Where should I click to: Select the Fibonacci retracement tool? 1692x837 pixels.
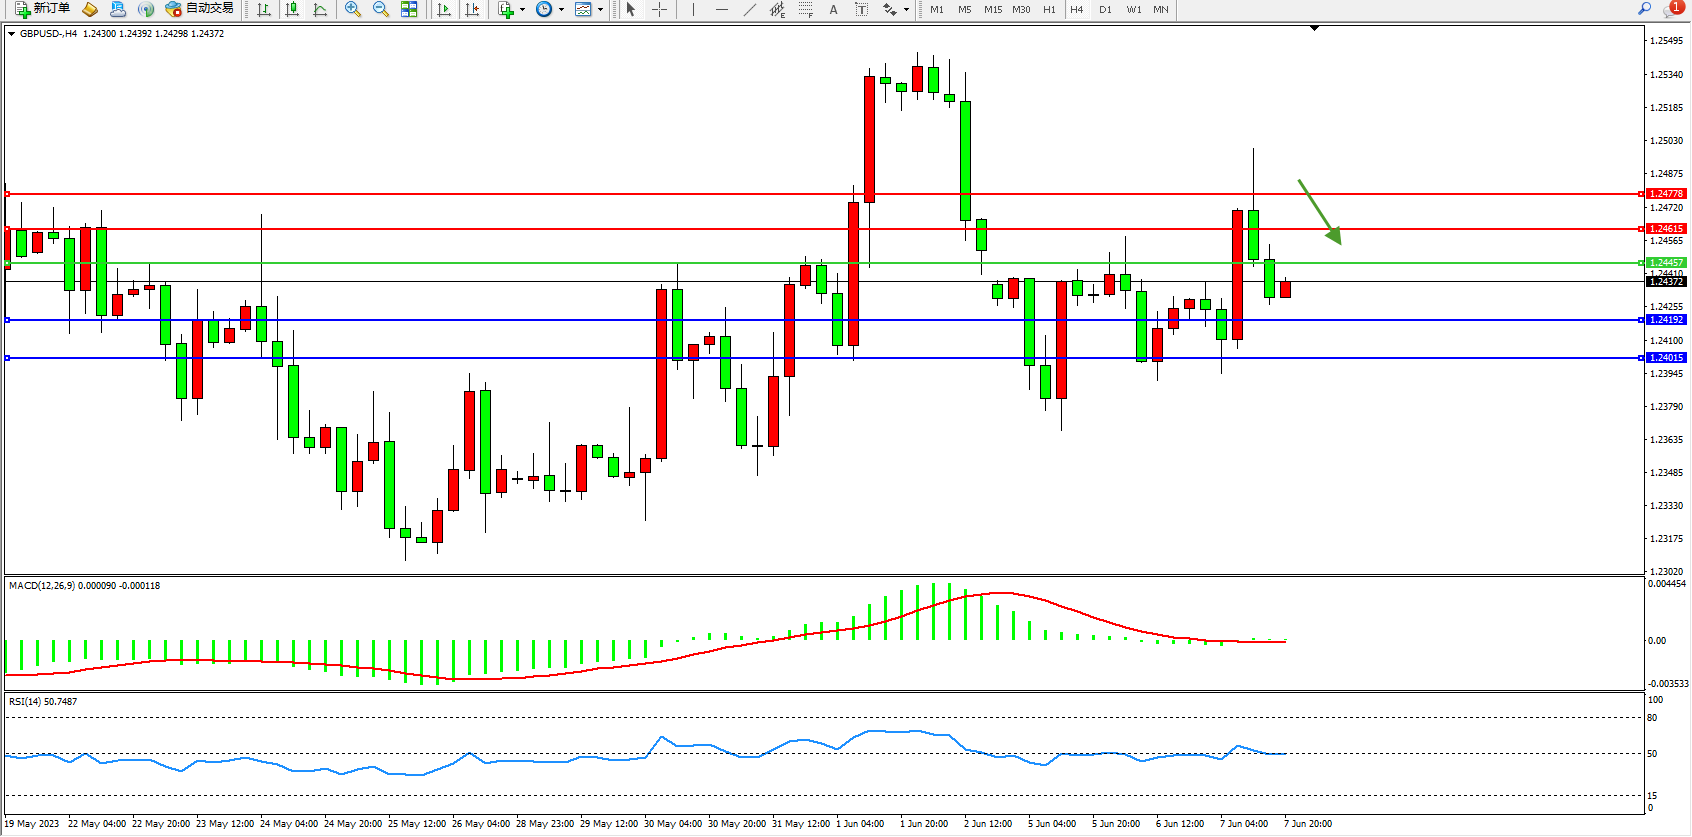click(806, 9)
